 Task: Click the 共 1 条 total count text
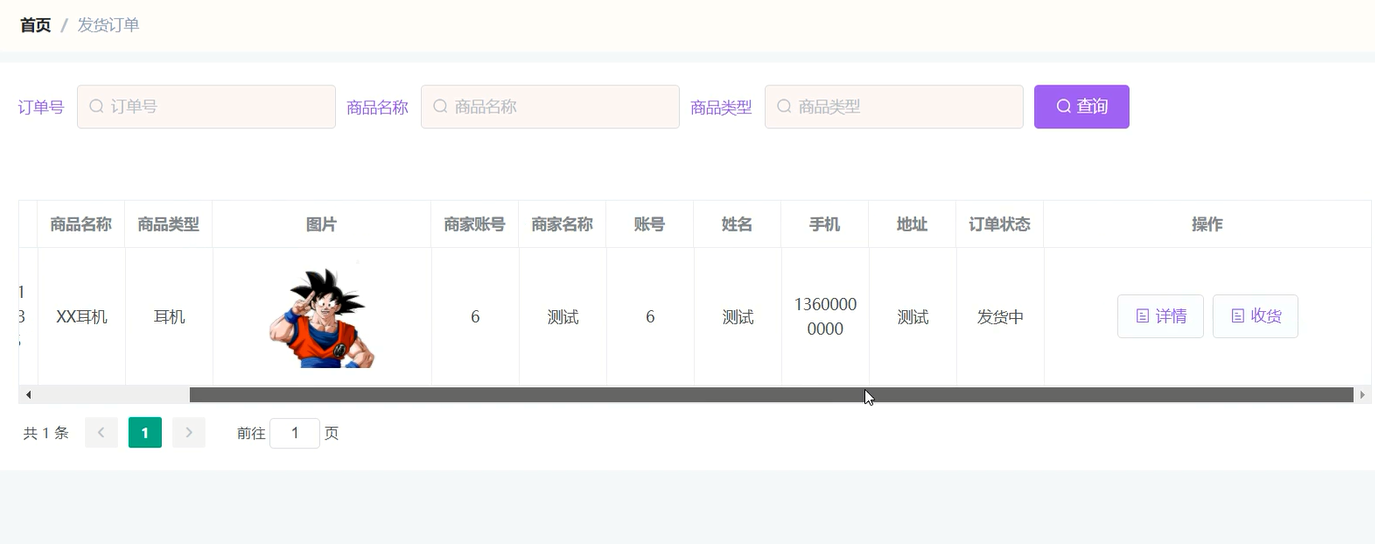(46, 433)
